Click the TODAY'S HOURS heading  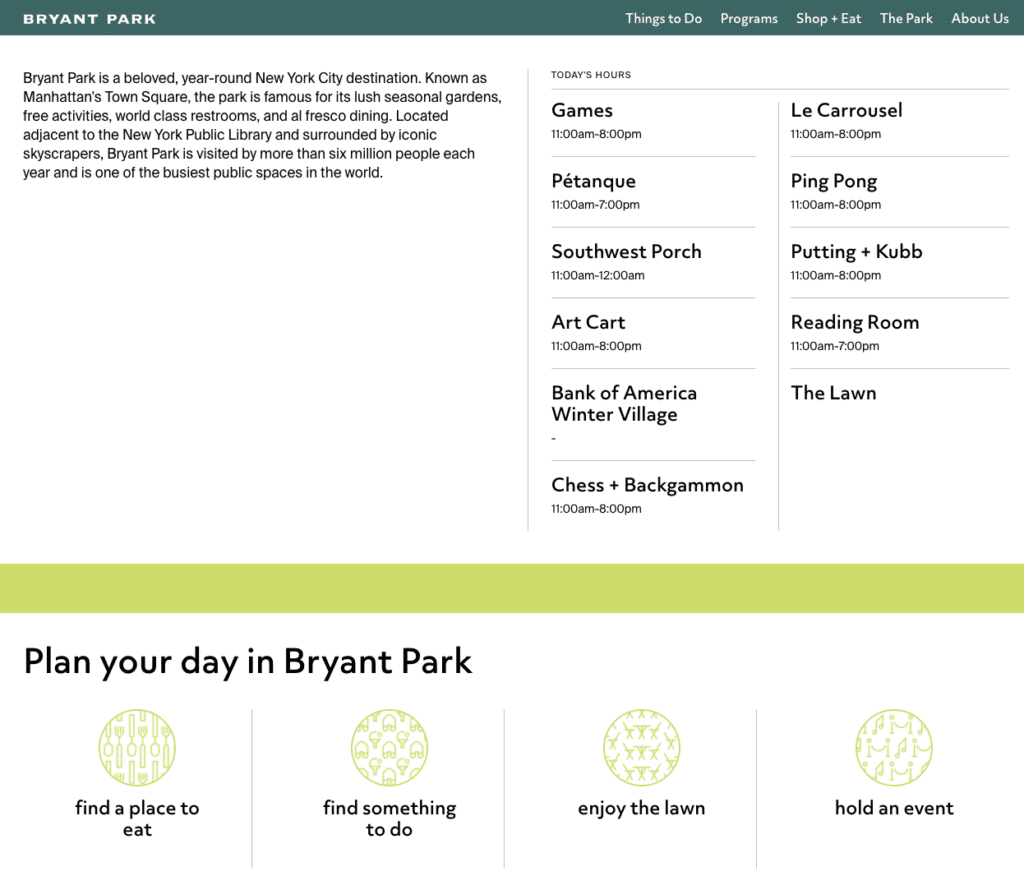coord(591,74)
